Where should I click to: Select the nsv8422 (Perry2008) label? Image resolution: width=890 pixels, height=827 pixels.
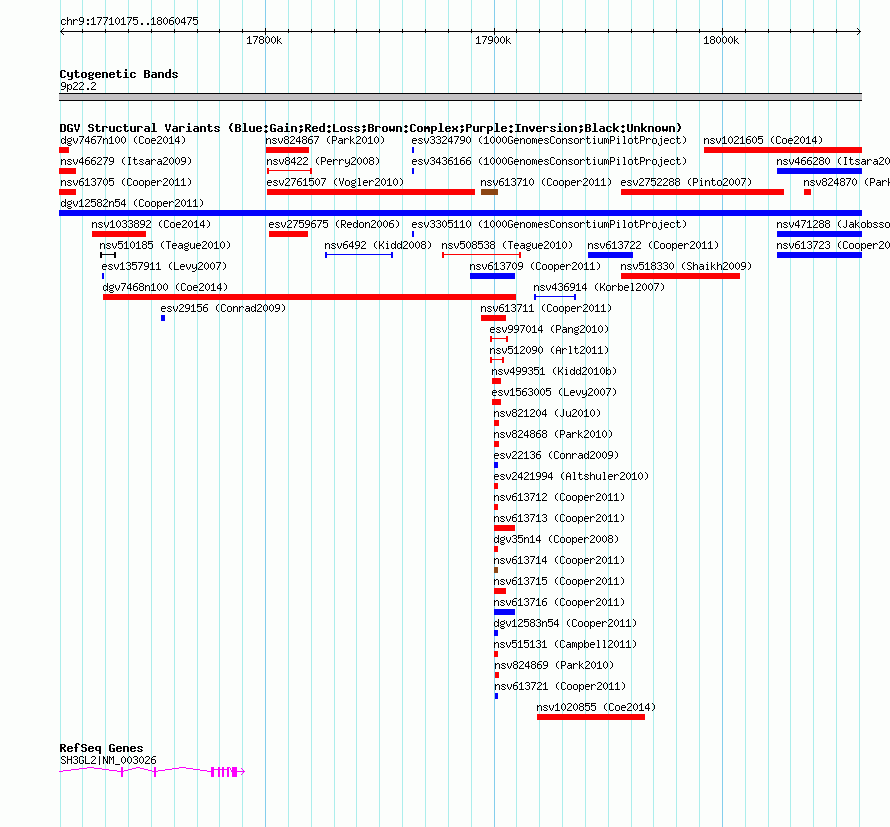point(323,161)
